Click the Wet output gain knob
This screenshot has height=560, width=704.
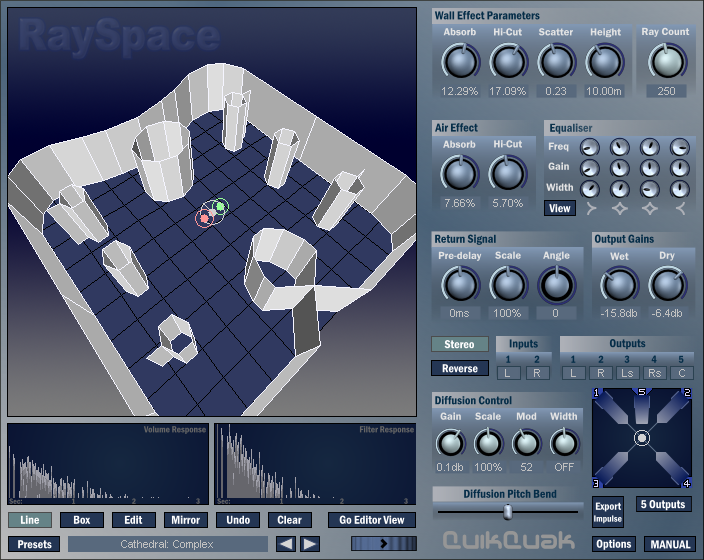pos(619,285)
